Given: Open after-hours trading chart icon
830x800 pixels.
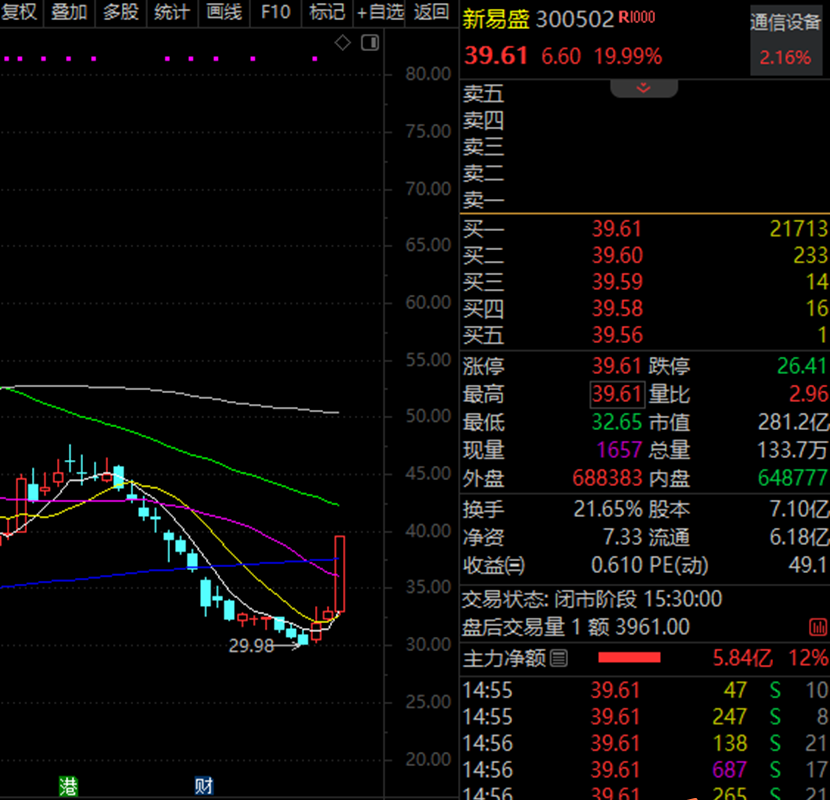Looking at the screenshot, I should 818,627.
